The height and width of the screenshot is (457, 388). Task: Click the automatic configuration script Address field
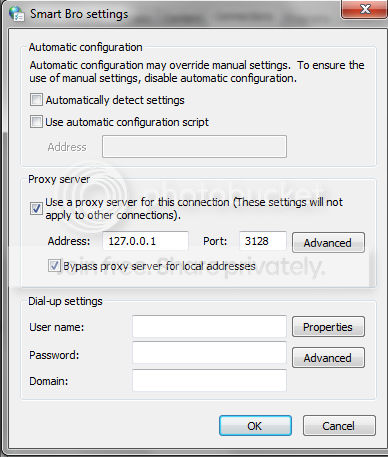pyautogui.click(x=194, y=146)
